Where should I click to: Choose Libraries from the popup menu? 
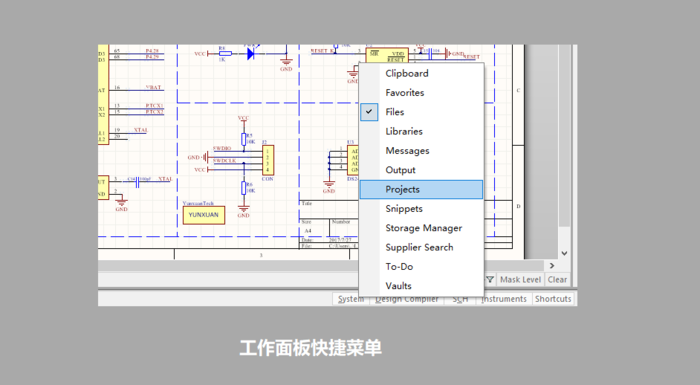coord(421,131)
